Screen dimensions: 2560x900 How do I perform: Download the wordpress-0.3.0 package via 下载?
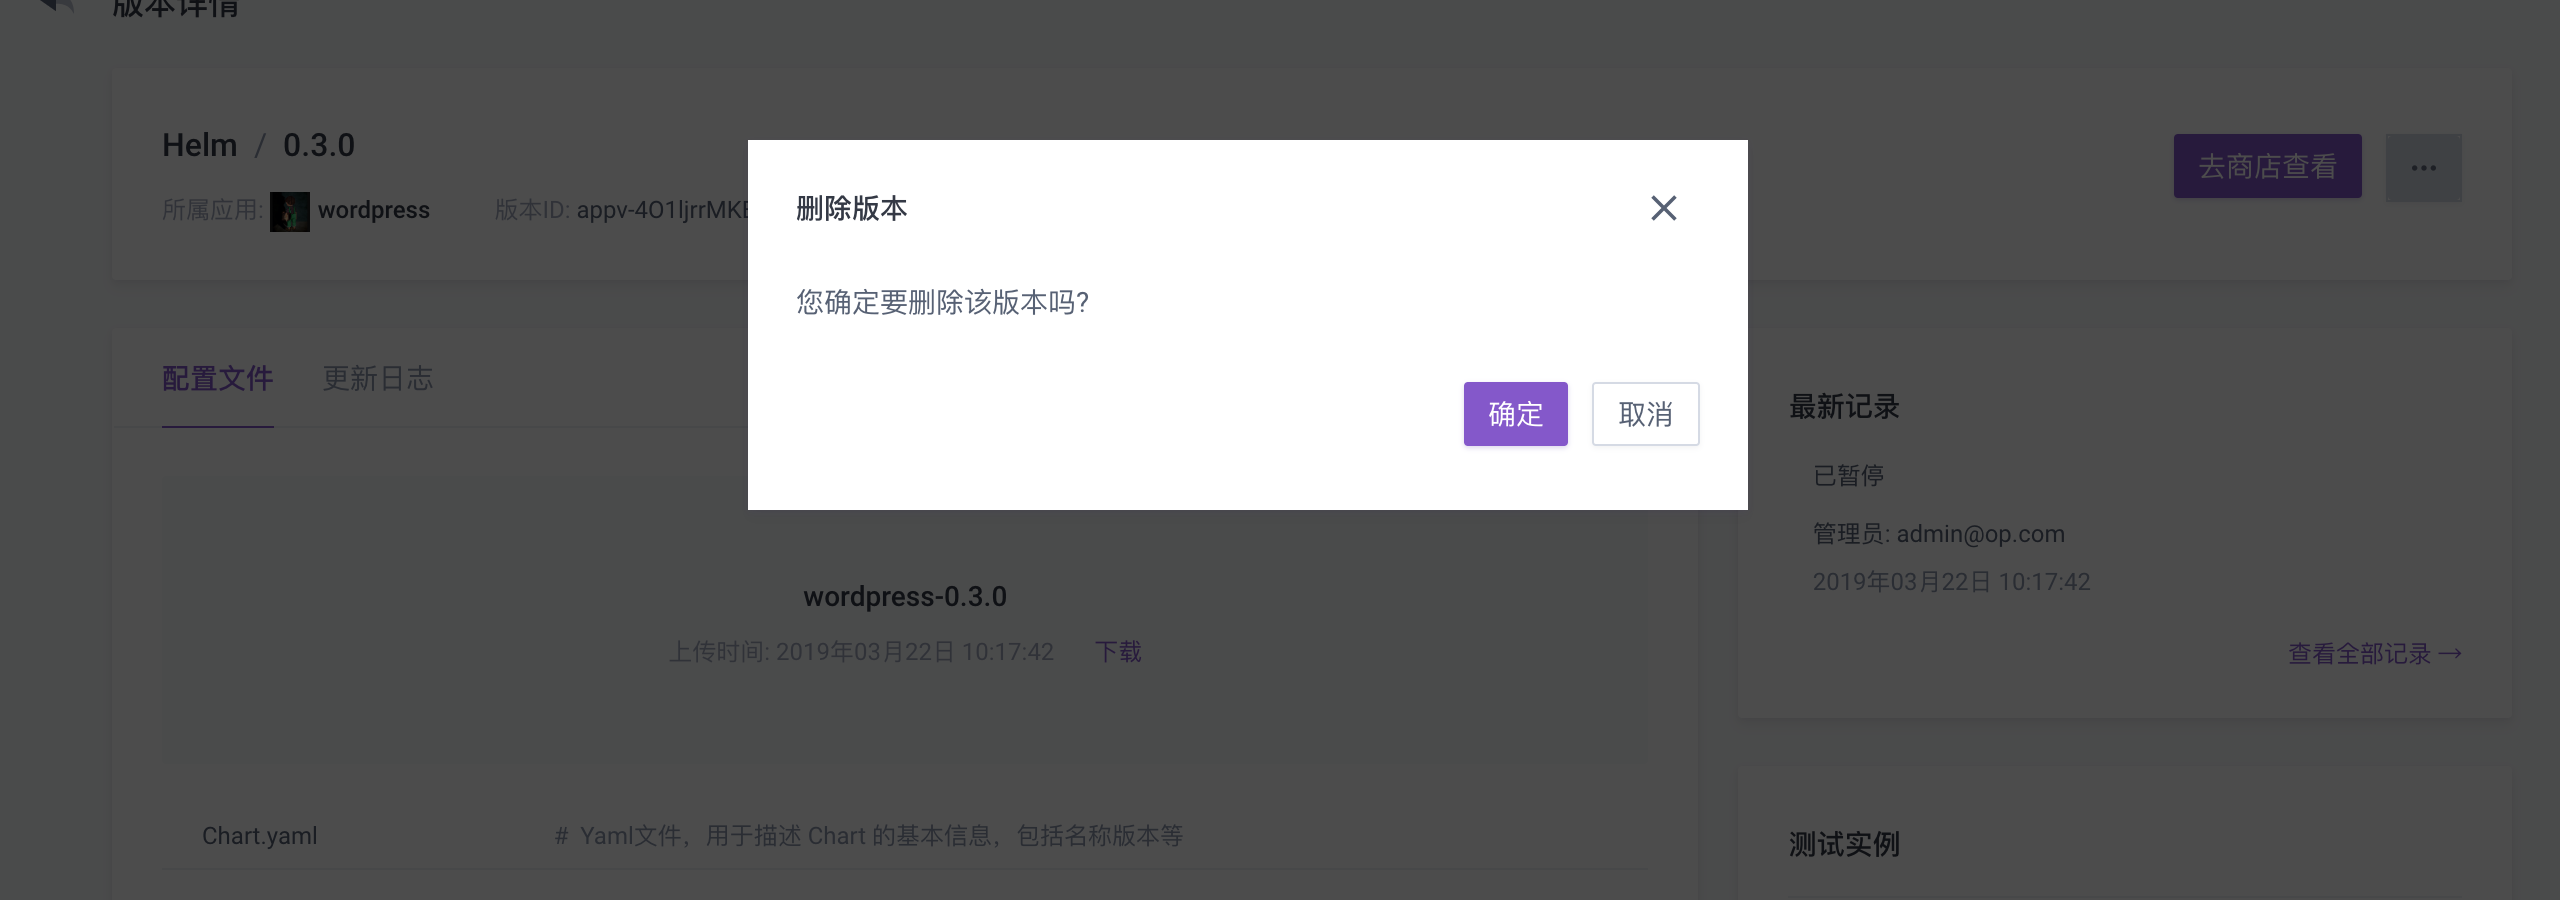coord(1118,652)
